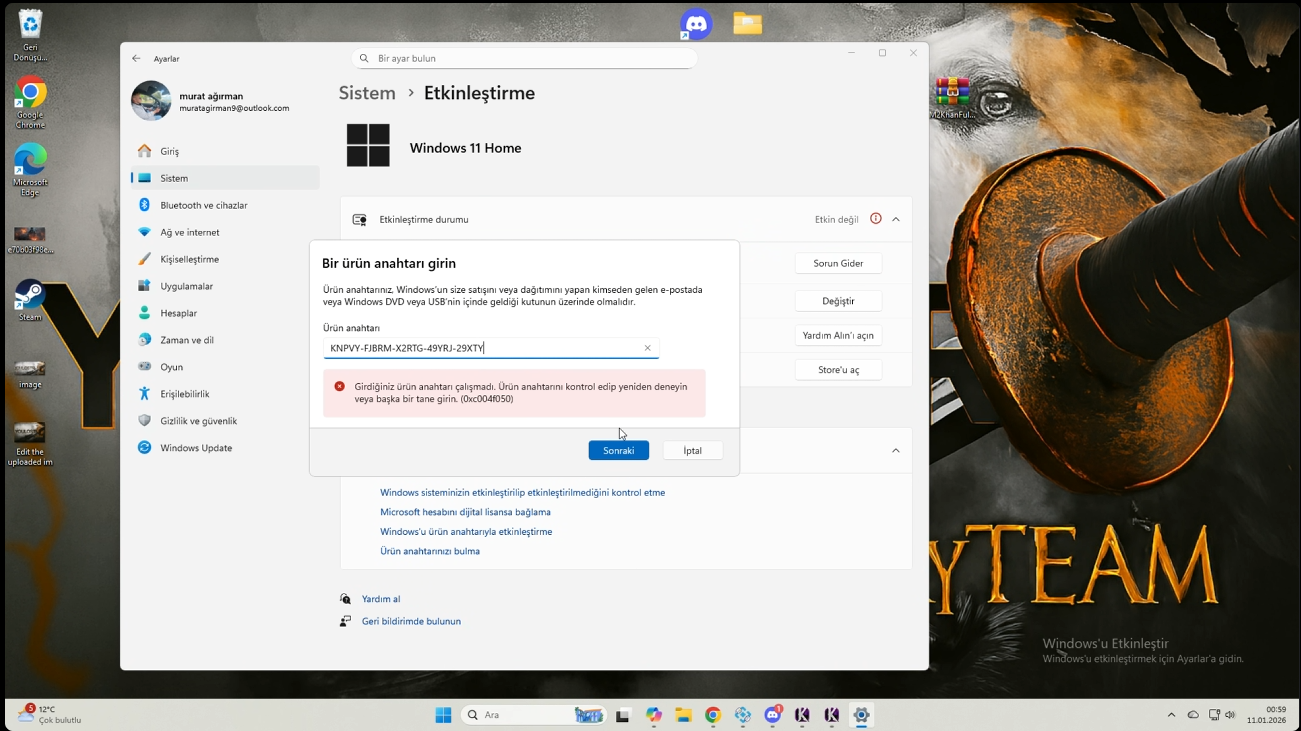This screenshot has height=731, width=1301.
Task: Go back to Sistem via breadcrumb
Action: pyautogui.click(x=367, y=93)
